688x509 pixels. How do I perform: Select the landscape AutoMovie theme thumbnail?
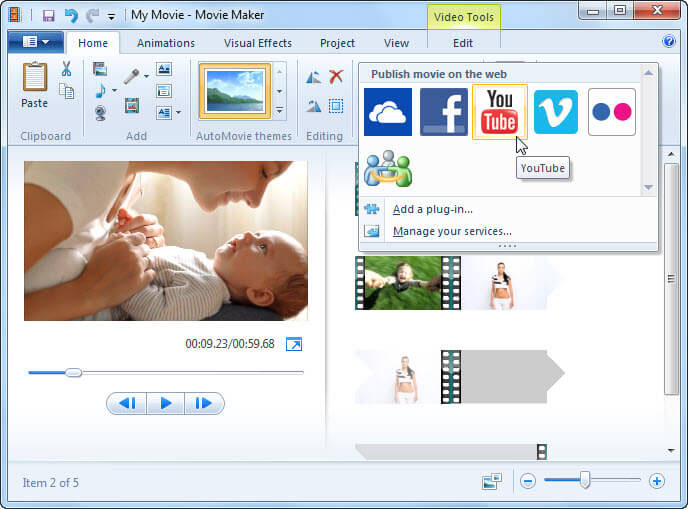tap(235, 91)
